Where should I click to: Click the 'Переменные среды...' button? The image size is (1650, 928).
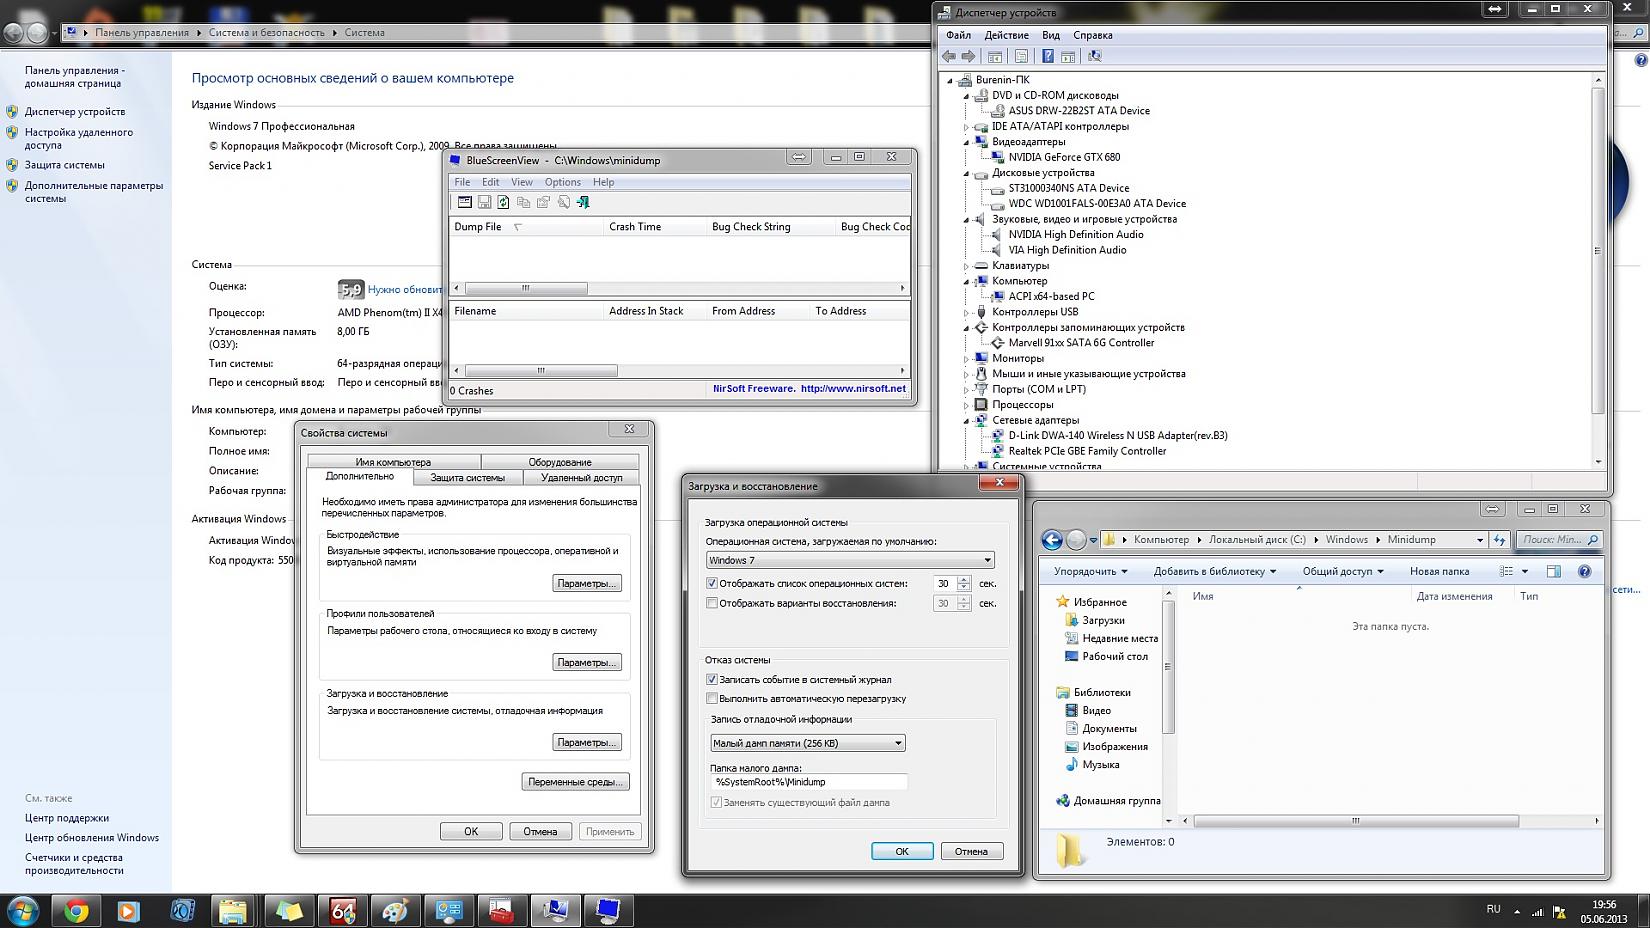(x=575, y=782)
